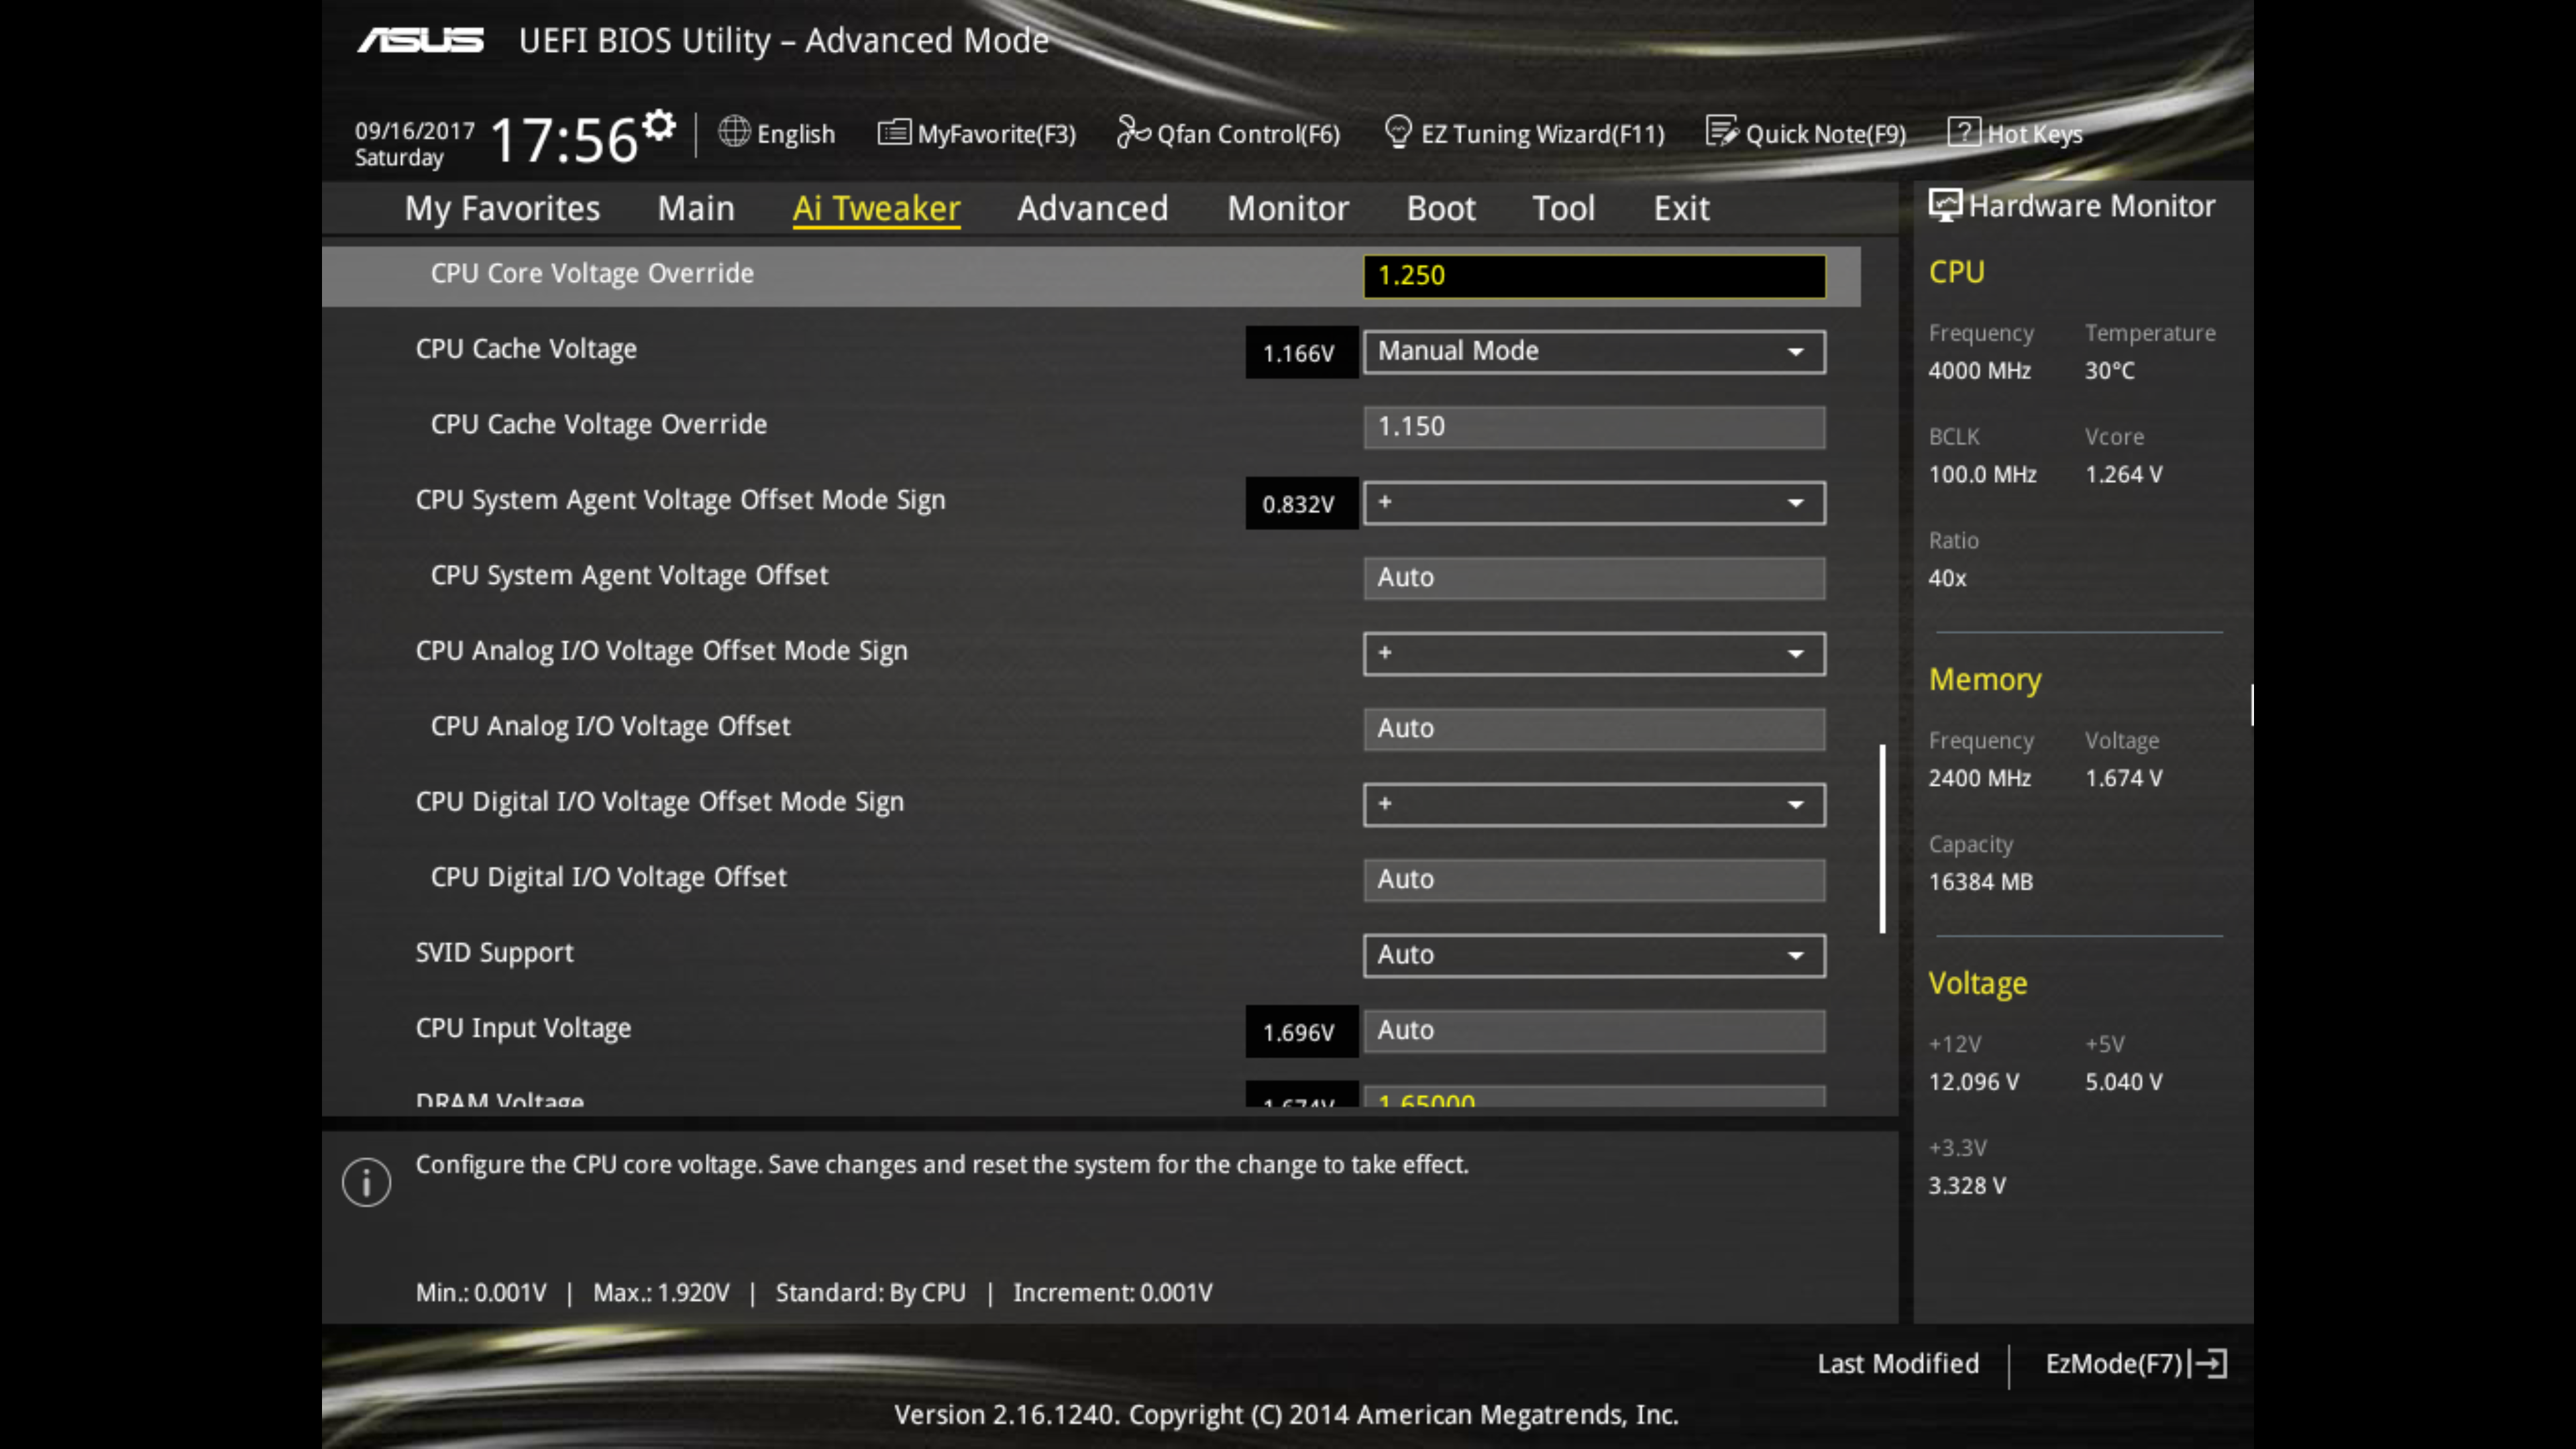Click the 12.096 V reading
The height and width of the screenshot is (1449, 2576).
point(1973,1082)
